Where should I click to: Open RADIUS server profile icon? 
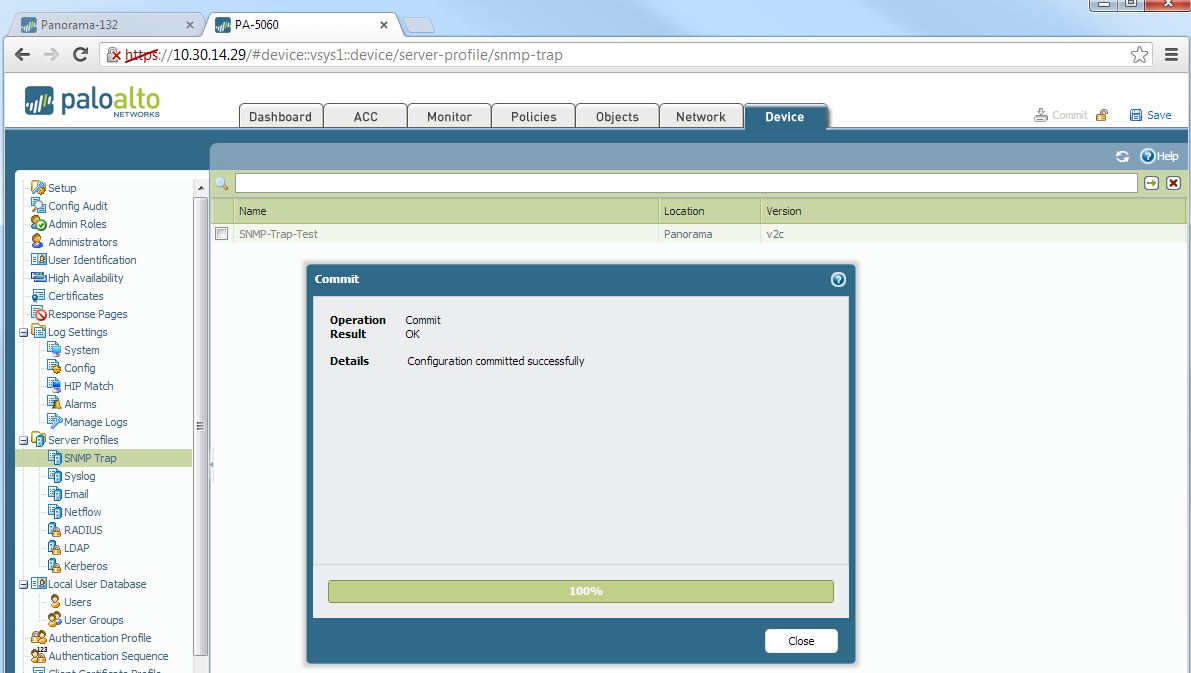[54, 529]
